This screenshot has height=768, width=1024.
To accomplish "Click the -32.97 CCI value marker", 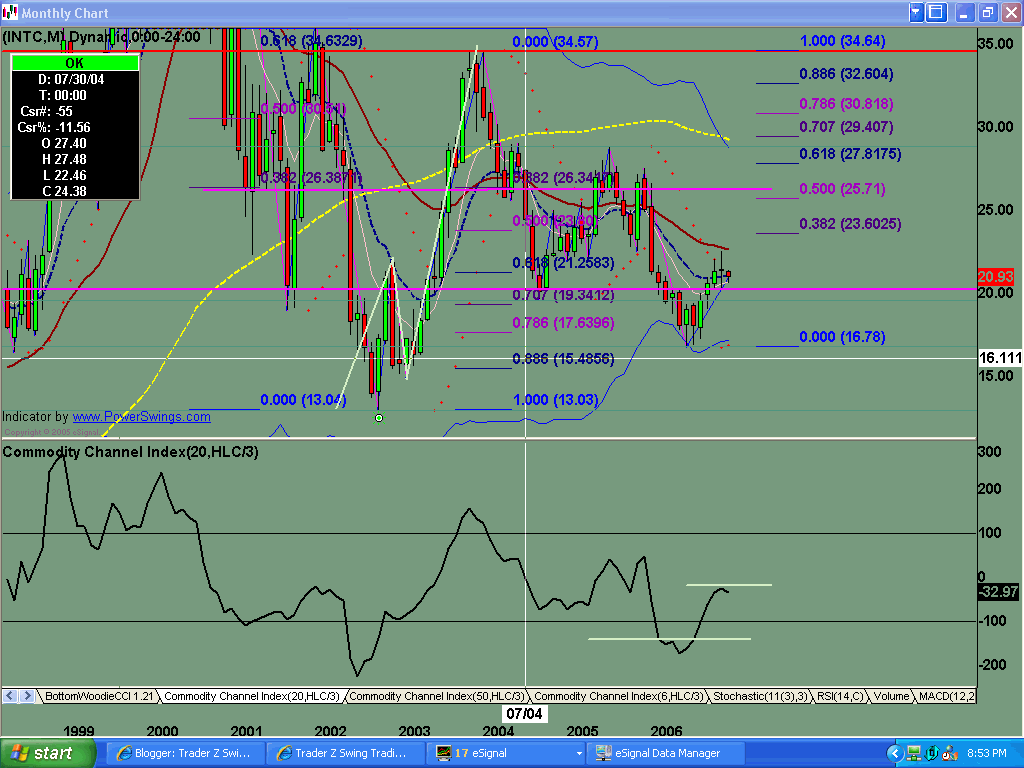I will tap(998, 592).
